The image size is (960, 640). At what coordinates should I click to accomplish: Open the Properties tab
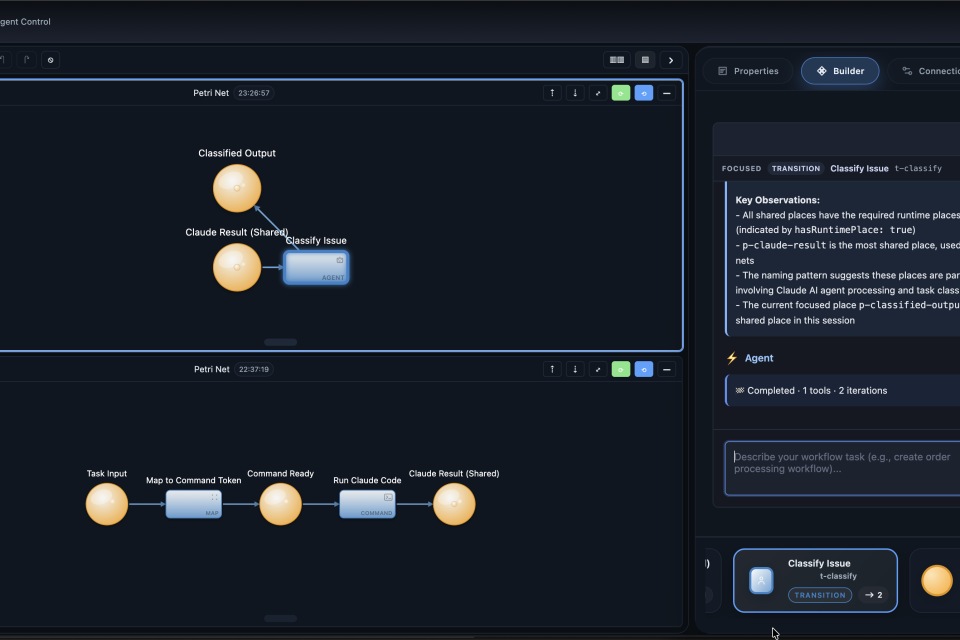point(746,71)
